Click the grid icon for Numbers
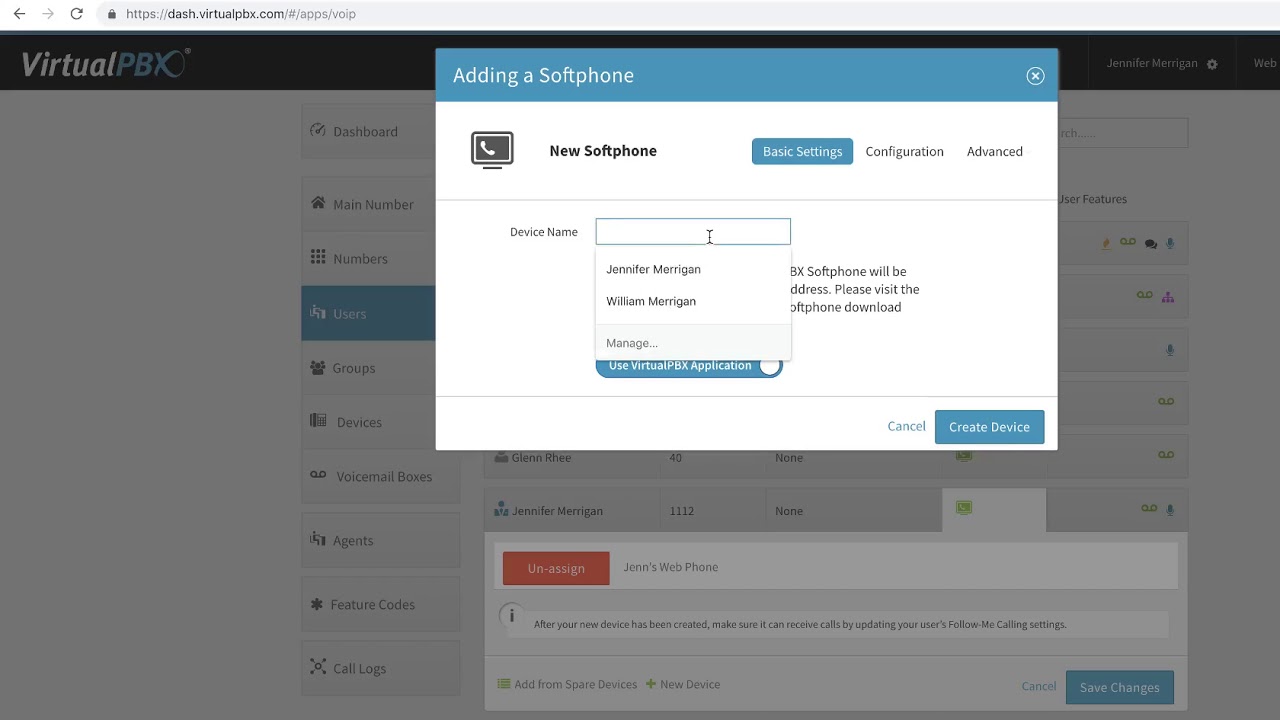1280x720 pixels. pos(318,257)
